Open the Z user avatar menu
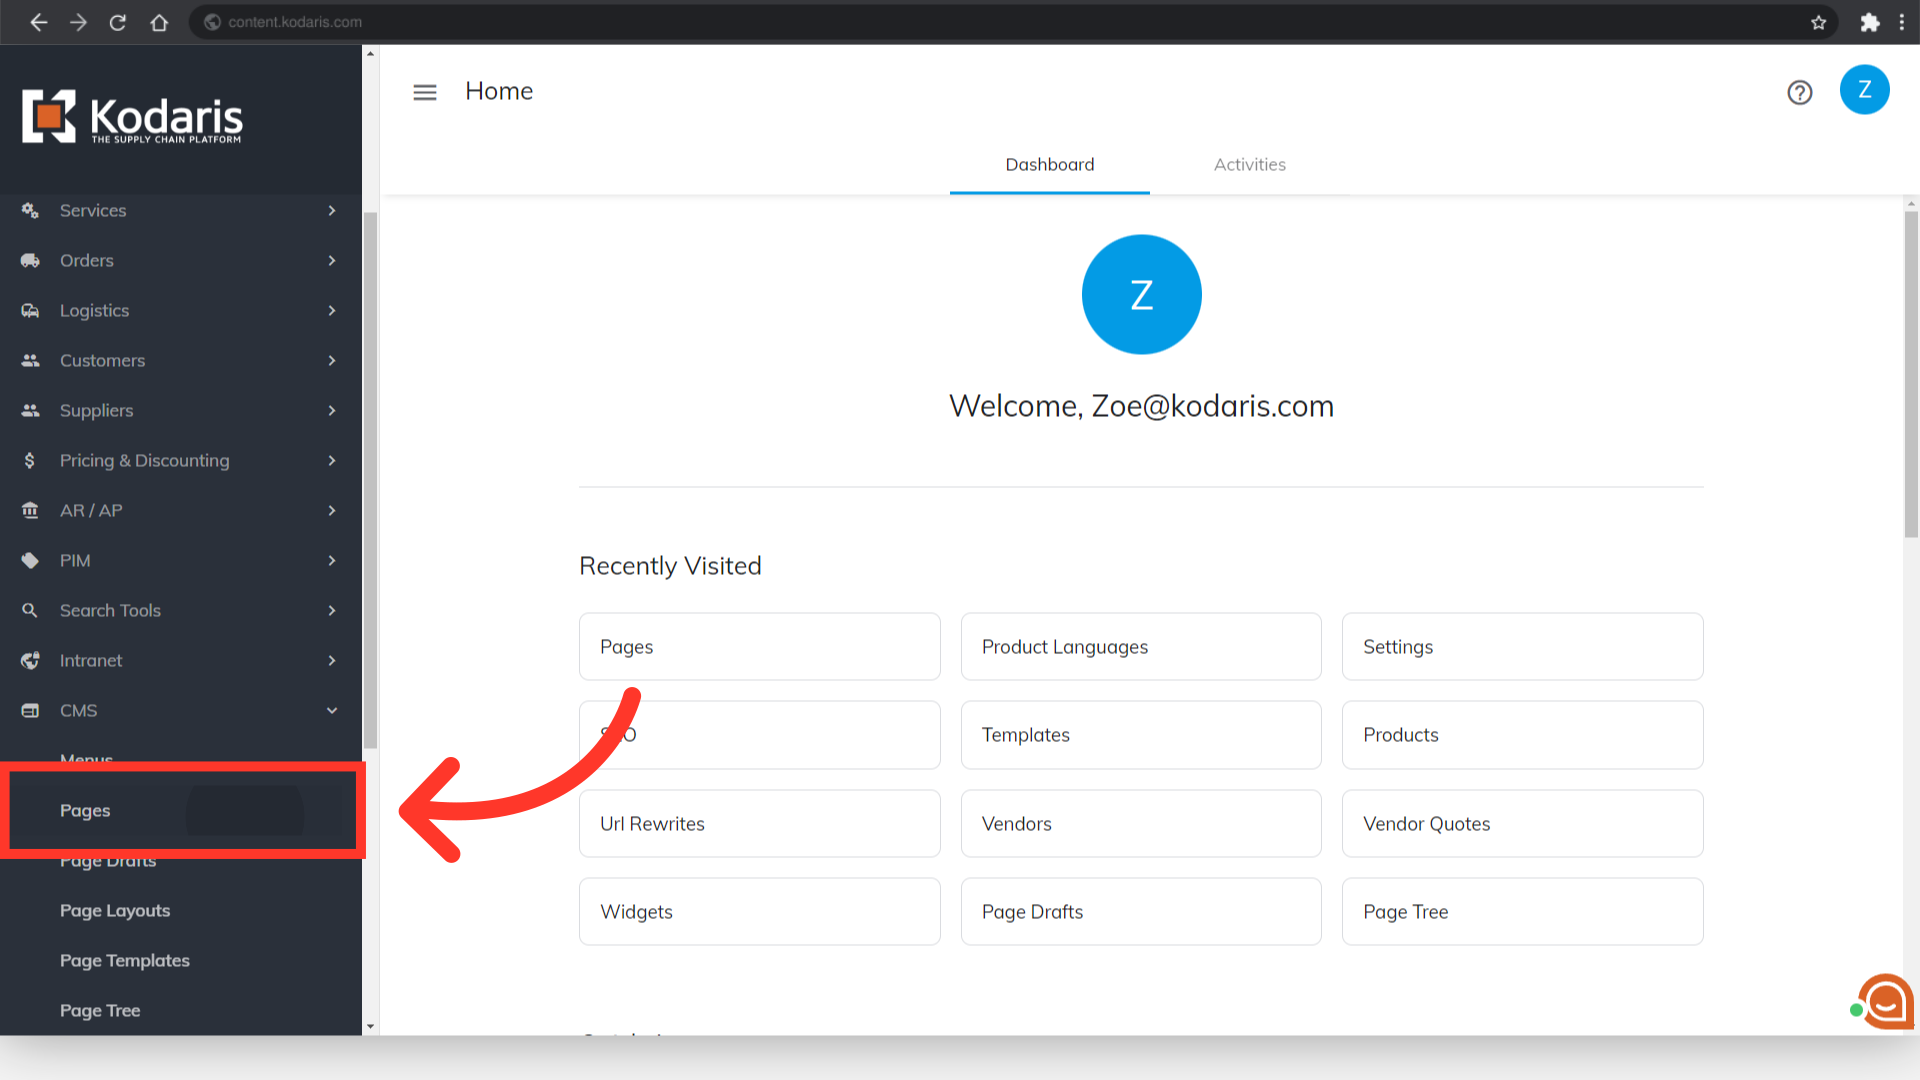This screenshot has height=1080, width=1920. tap(1864, 90)
